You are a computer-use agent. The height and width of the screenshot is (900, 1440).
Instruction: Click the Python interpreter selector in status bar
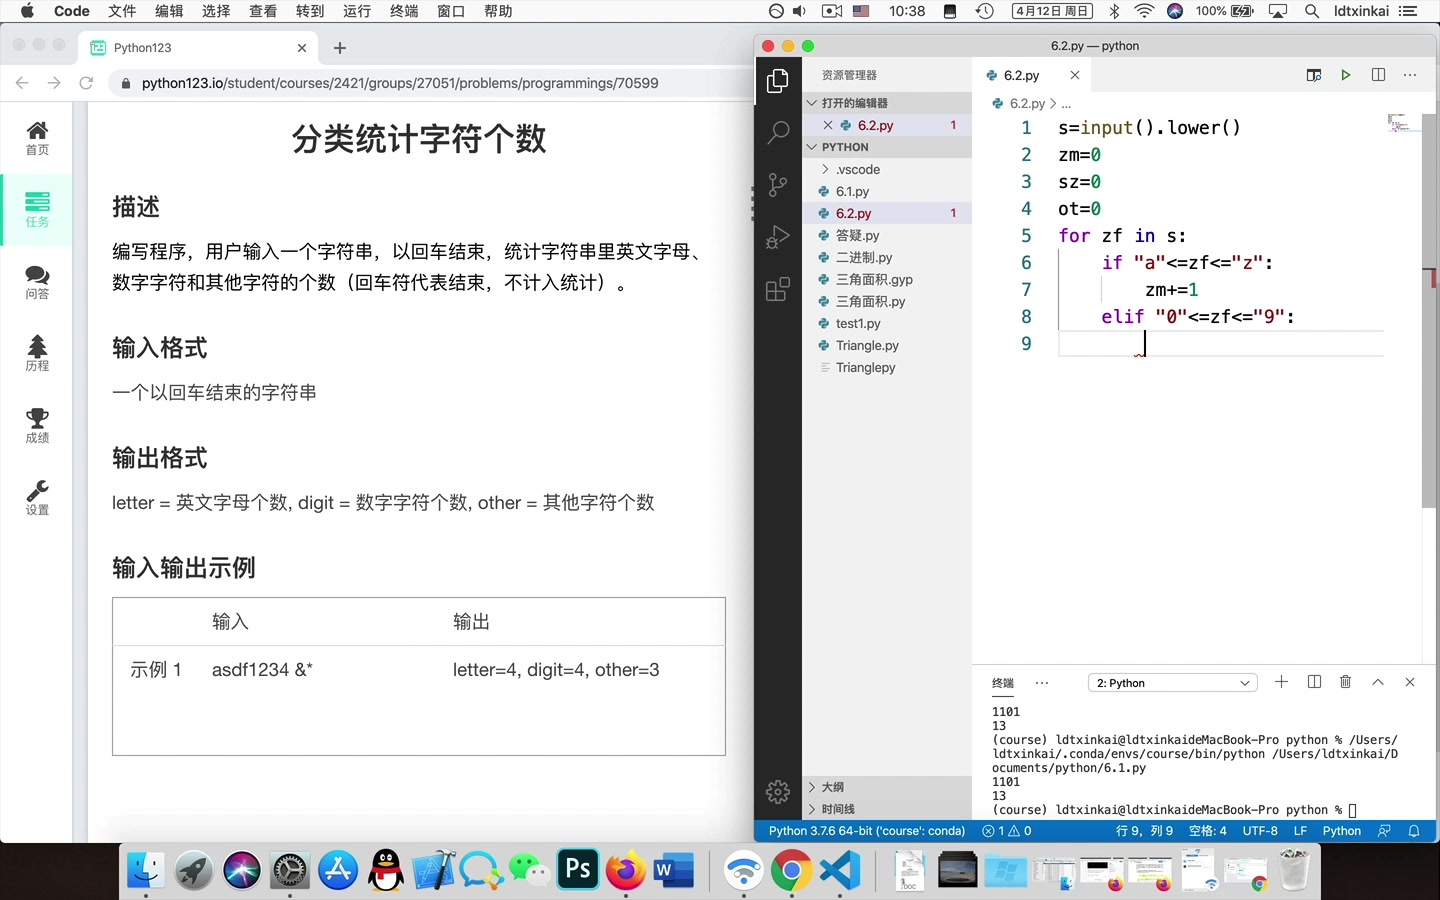[x=866, y=831]
